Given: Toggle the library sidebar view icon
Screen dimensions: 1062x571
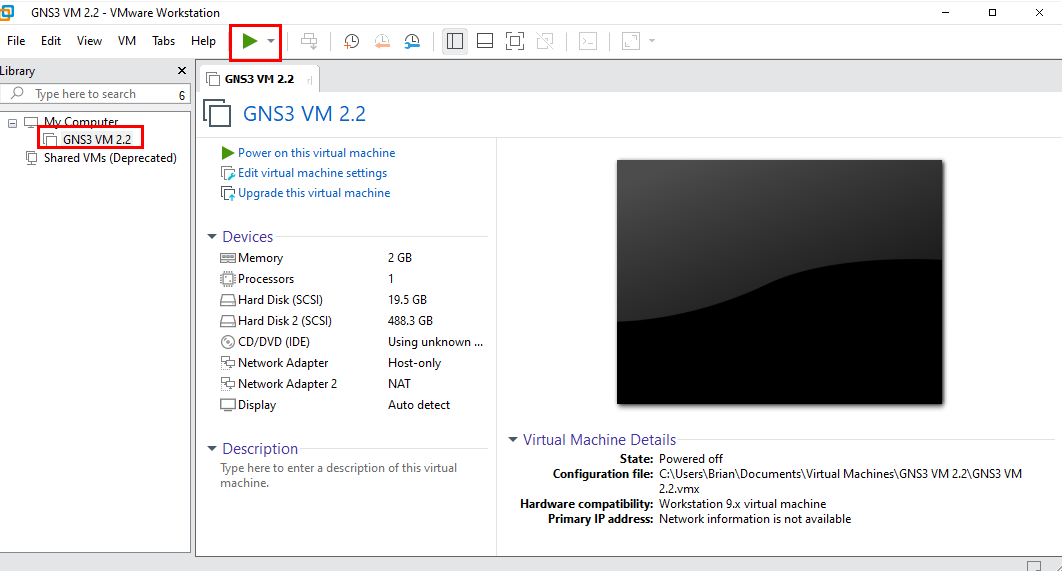Looking at the screenshot, I should coord(454,41).
